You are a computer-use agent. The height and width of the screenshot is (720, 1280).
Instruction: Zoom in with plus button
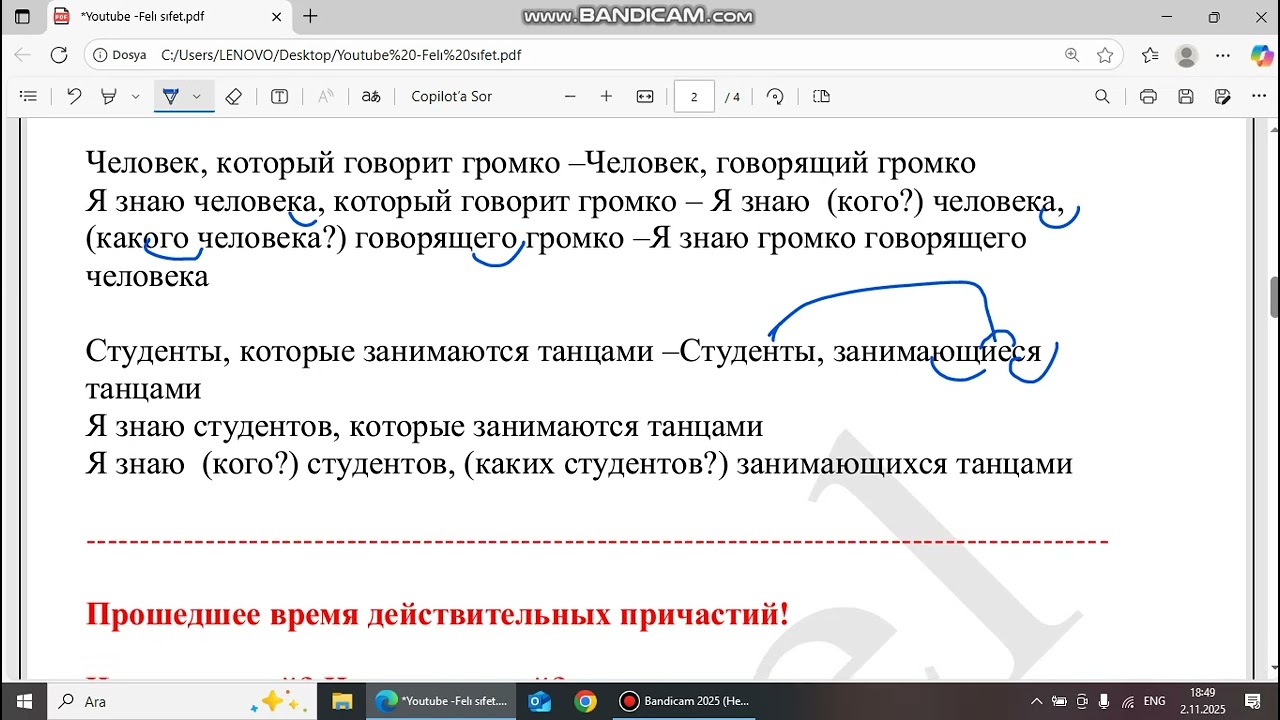coord(606,97)
